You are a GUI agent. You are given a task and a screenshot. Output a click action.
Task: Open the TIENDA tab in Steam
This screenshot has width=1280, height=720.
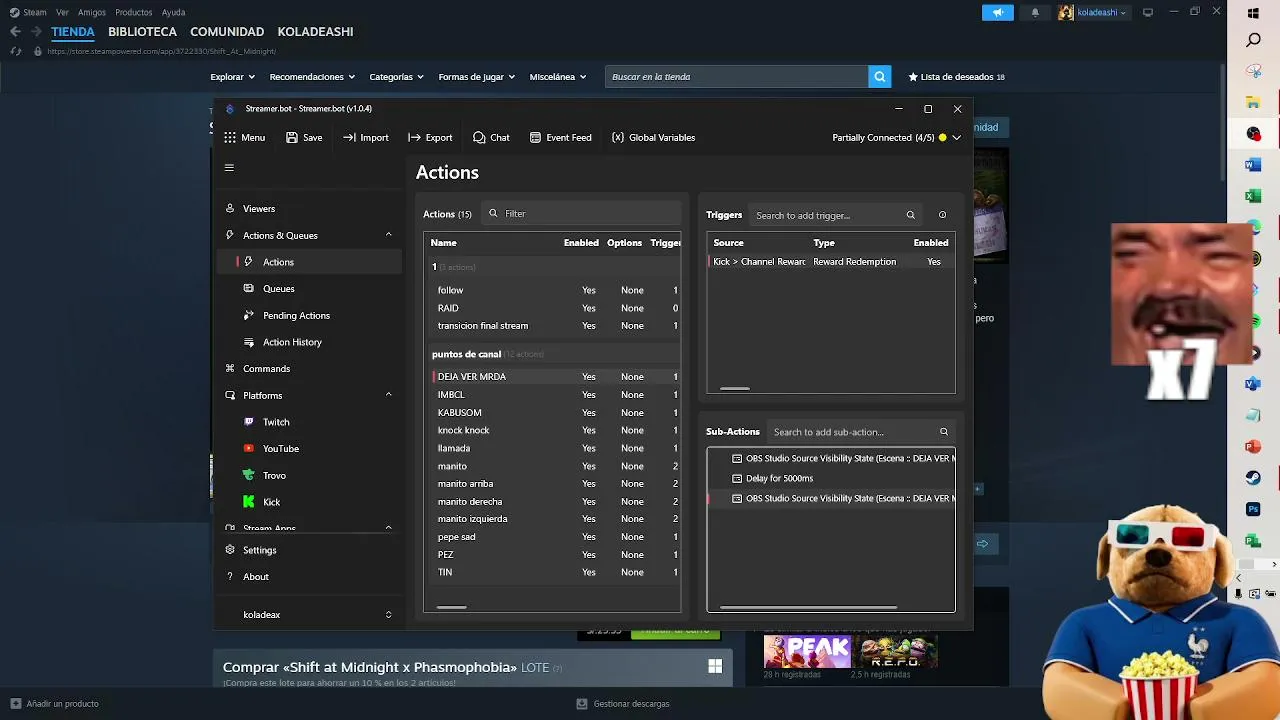tap(73, 32)
